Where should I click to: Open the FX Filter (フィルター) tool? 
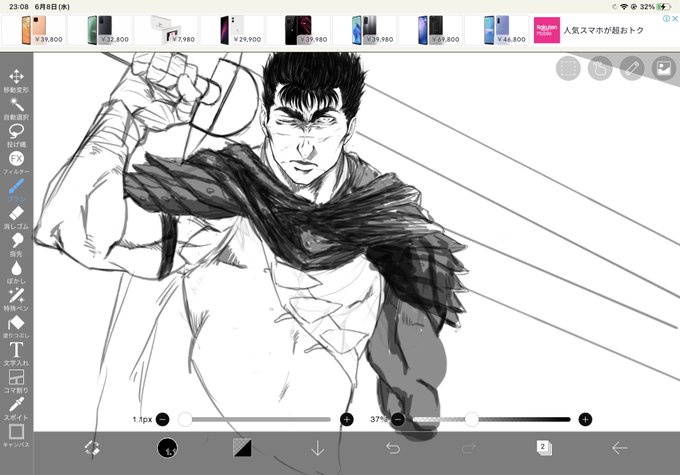[16, 163]
